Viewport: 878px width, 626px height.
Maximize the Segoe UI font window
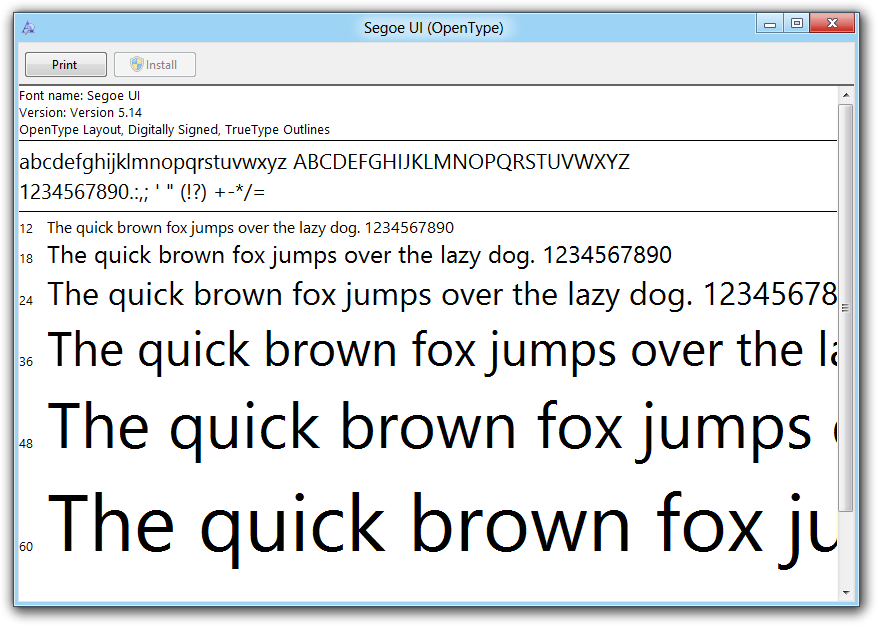tap(796, 24)
